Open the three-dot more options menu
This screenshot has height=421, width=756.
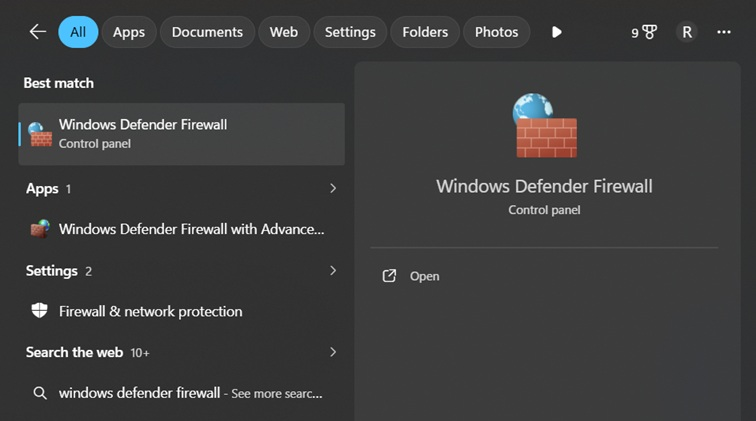[724, 32]
